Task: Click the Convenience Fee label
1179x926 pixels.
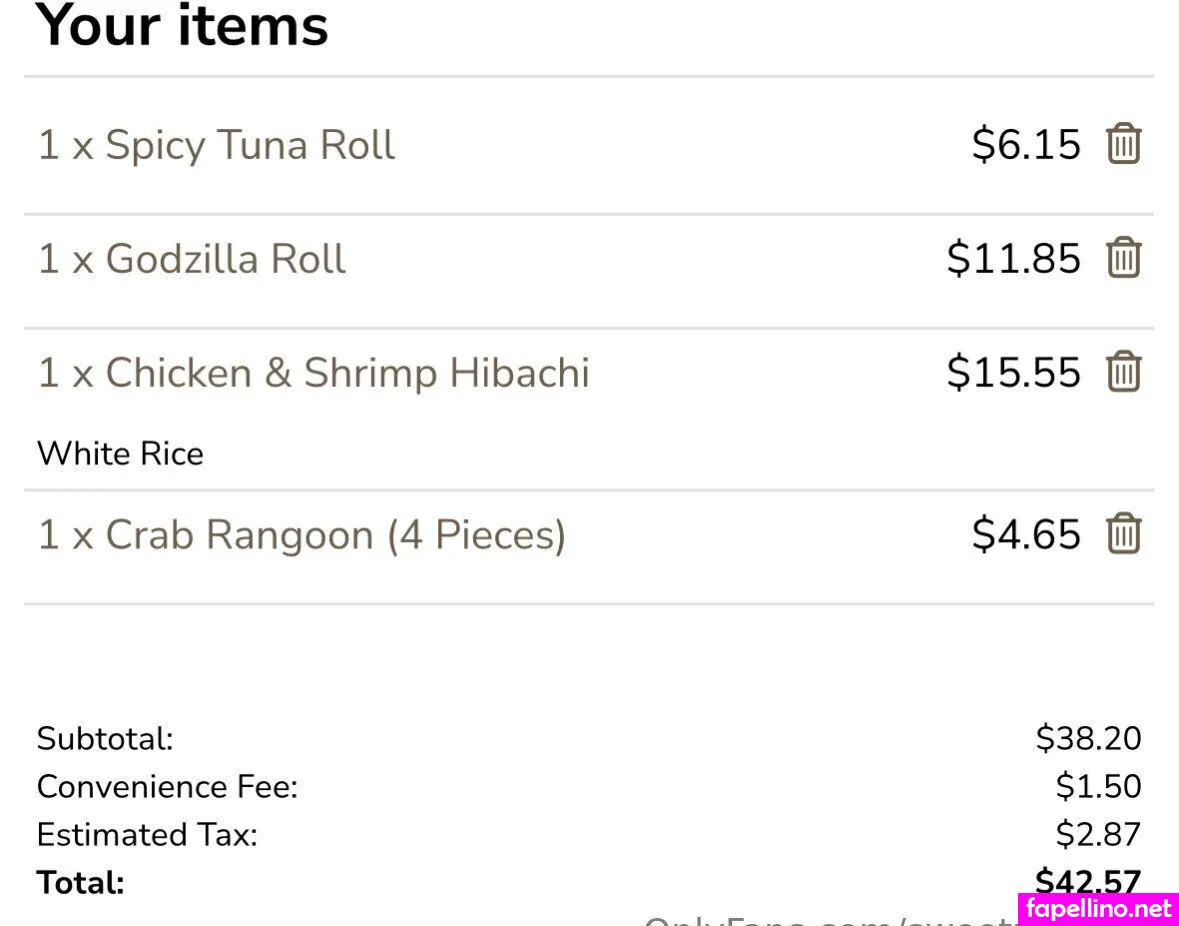Action: [x=167, y=787]
